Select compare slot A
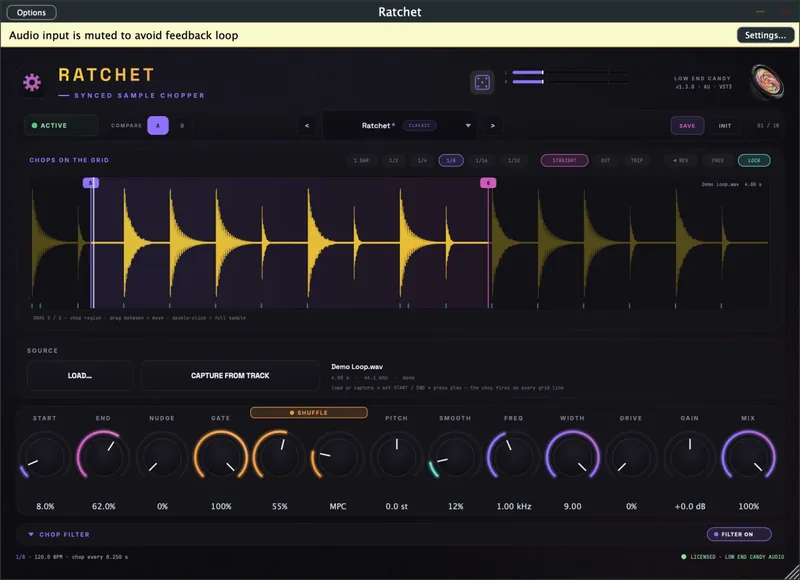 tap(158, 125)
